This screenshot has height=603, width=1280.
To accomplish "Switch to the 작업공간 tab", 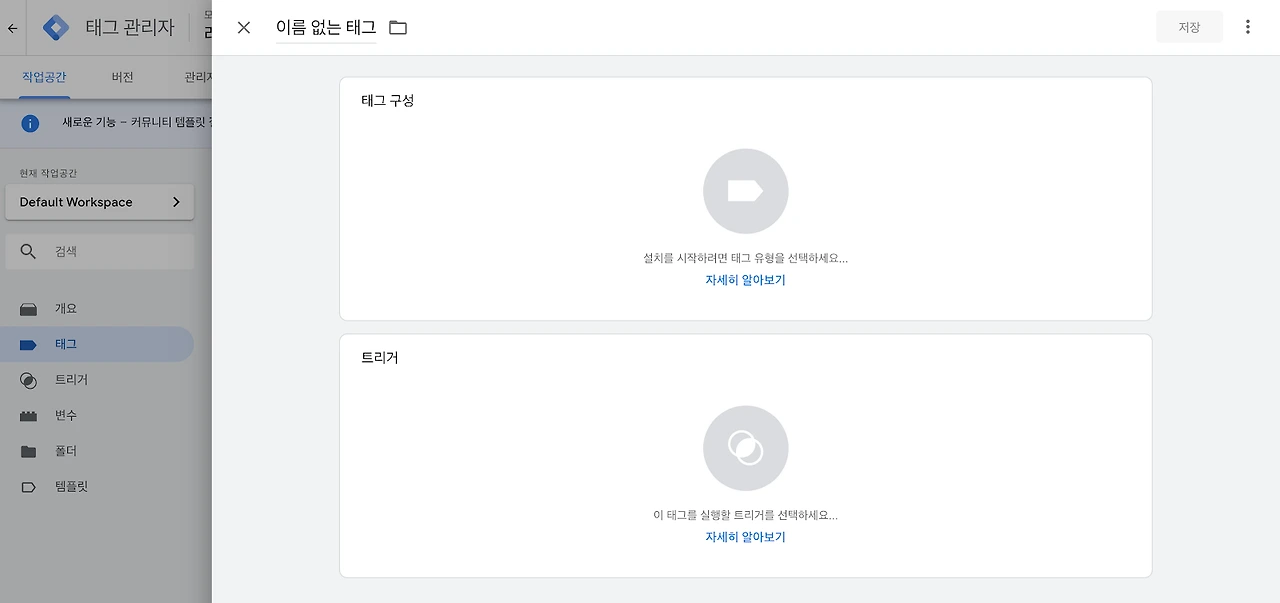I will 44,77.
